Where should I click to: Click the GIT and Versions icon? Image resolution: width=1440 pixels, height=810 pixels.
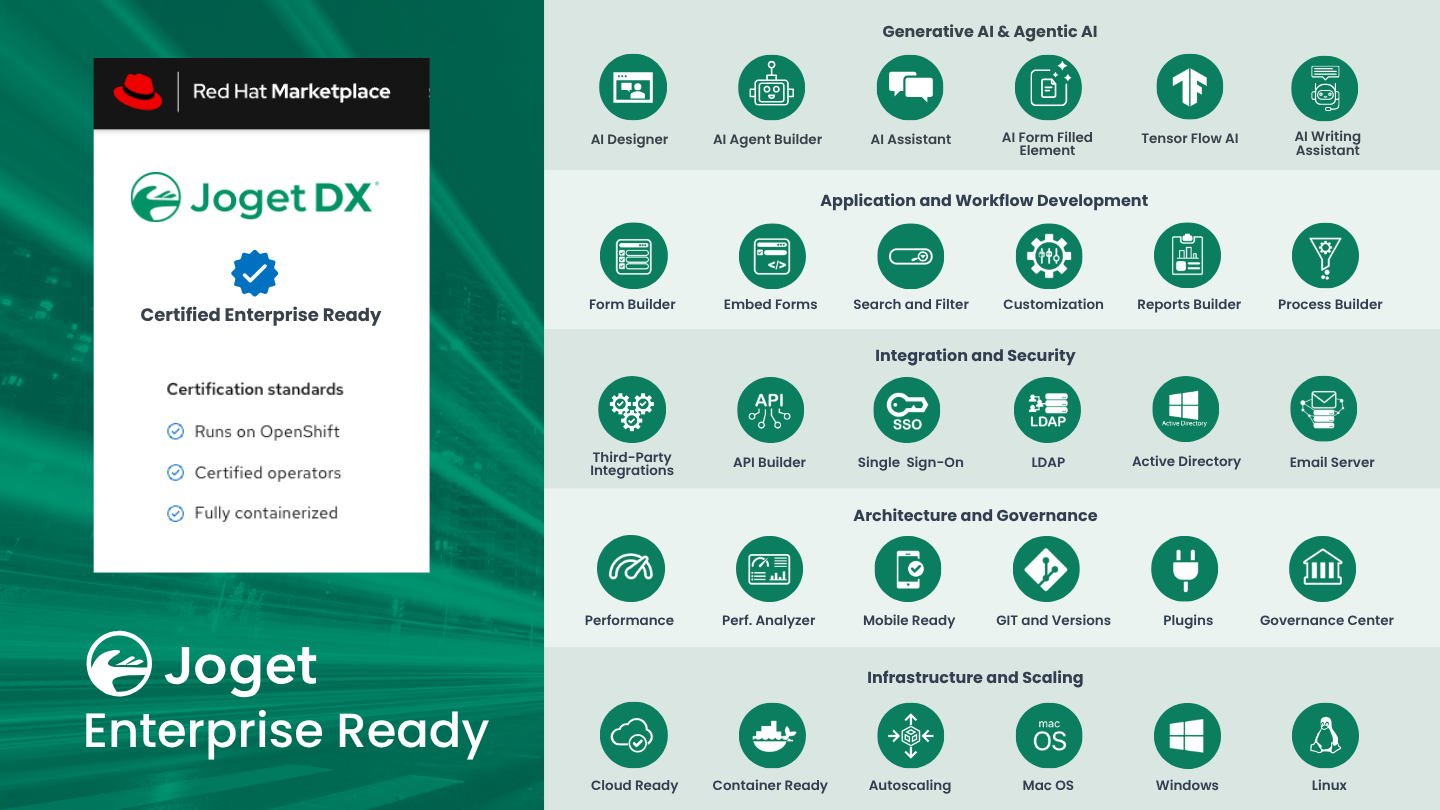1046,569
